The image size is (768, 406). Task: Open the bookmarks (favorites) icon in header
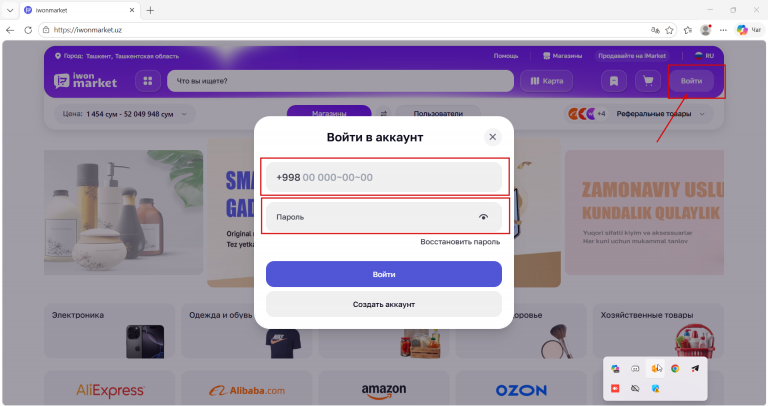(x=614, y=81)
